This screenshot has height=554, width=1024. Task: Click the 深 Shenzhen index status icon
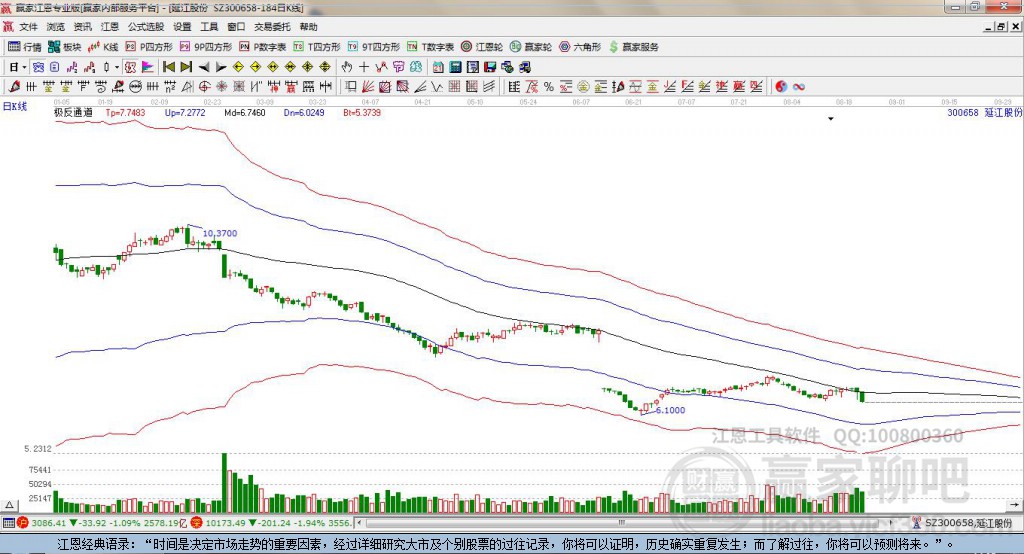tap(196, 523)
